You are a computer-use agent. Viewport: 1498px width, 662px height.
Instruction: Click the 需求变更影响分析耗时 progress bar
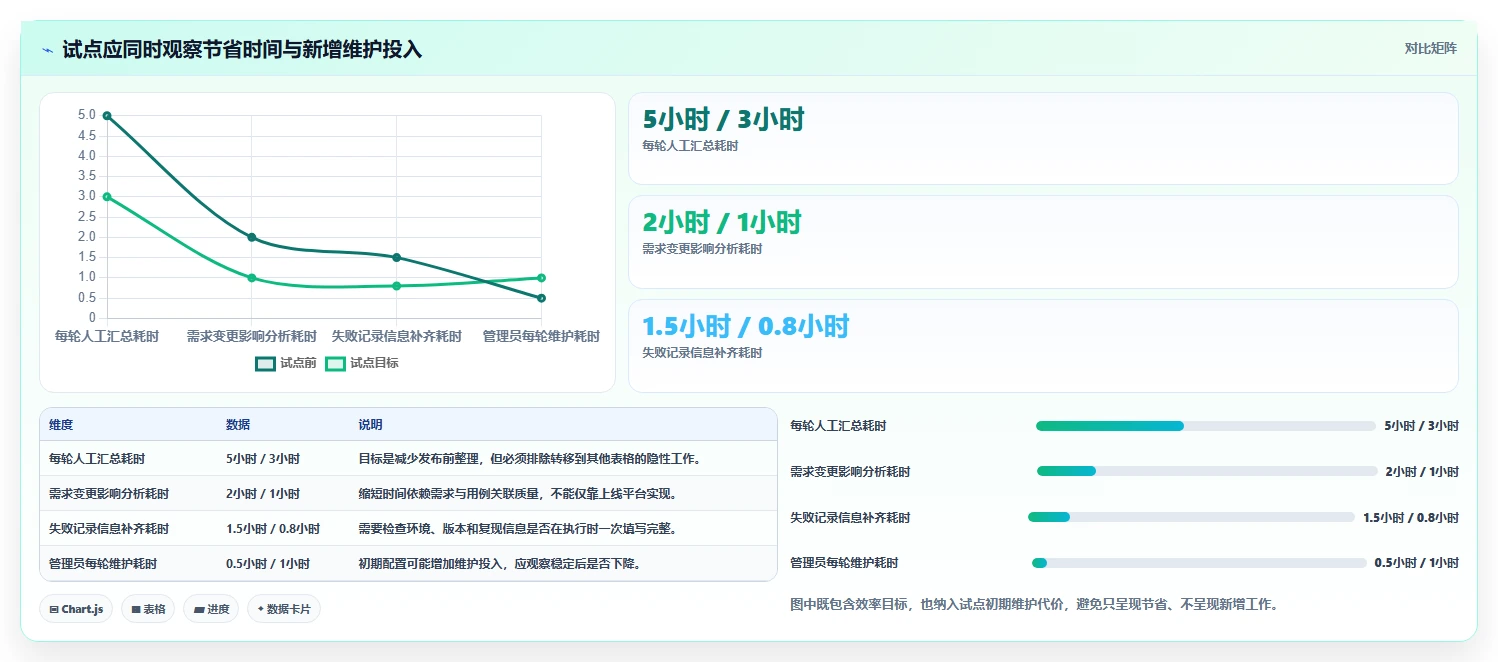(1206, 471)
